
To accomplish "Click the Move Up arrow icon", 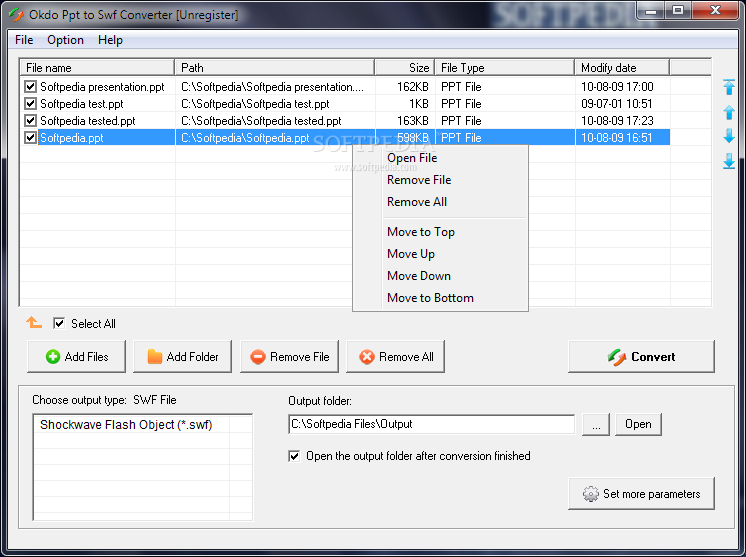I will pos(729,112).
